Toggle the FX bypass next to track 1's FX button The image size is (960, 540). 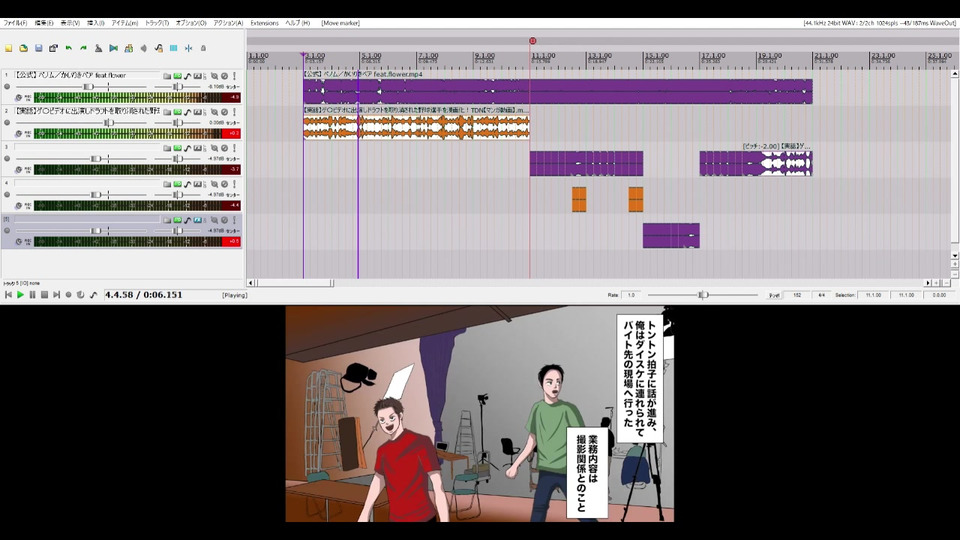tap(204, 76)
